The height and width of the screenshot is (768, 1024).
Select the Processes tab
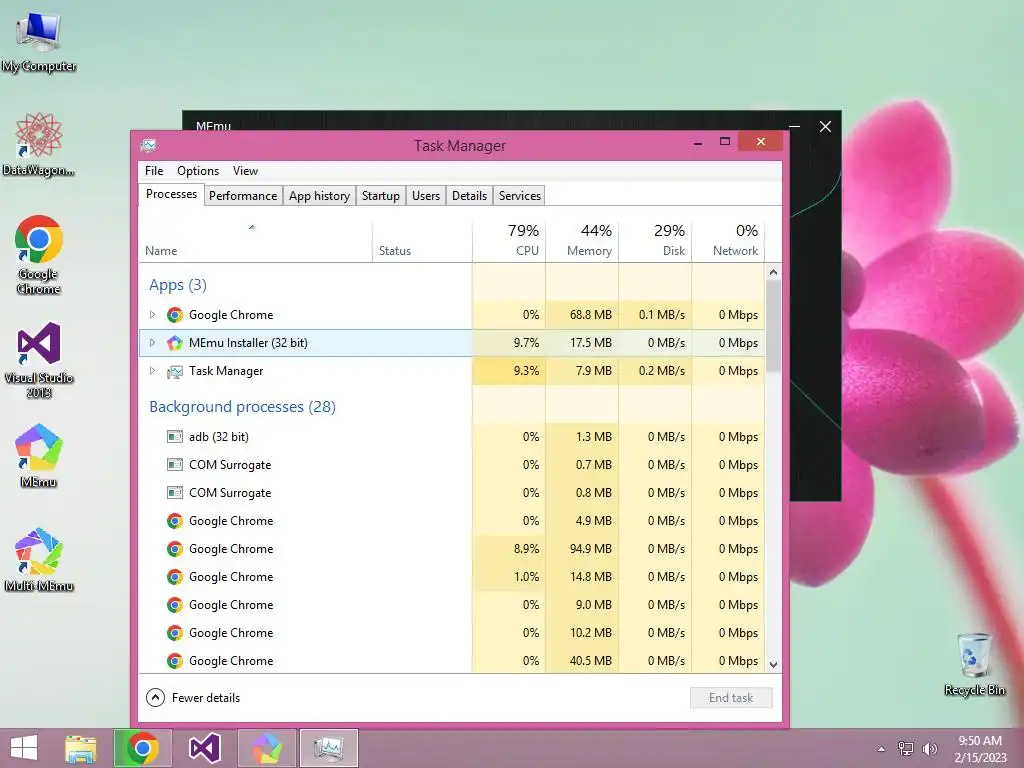tap(171, 195)
